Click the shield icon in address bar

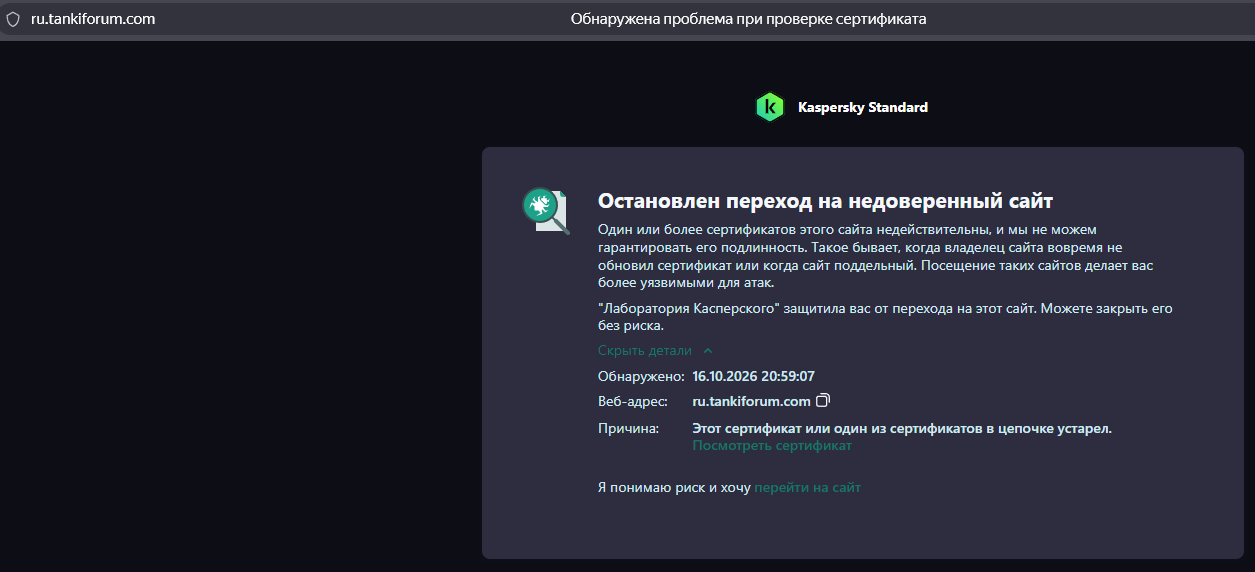coord(13,19)
